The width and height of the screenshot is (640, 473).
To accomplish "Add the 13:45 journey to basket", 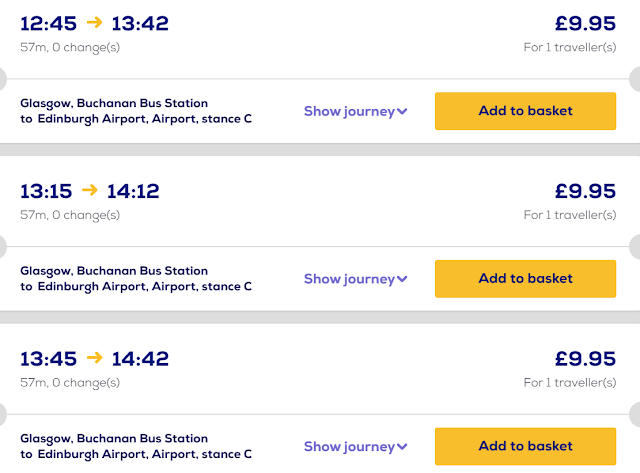I will [x=525, y=446].
